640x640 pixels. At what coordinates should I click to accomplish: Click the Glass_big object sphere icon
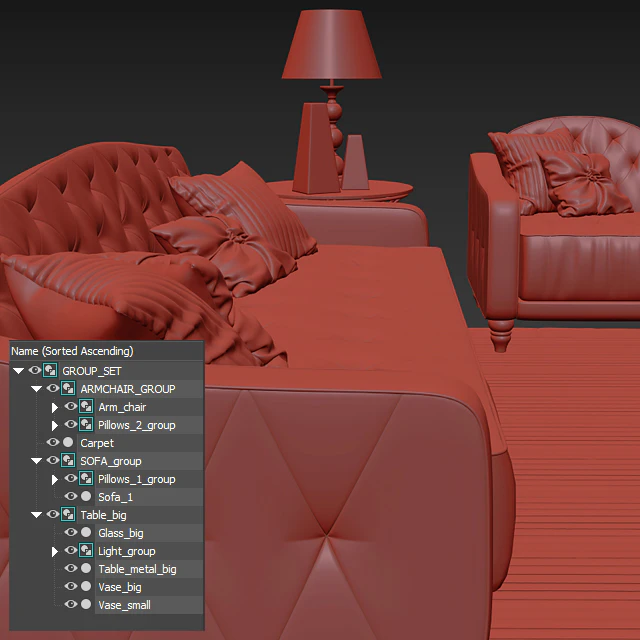click(x=86, y=532)
